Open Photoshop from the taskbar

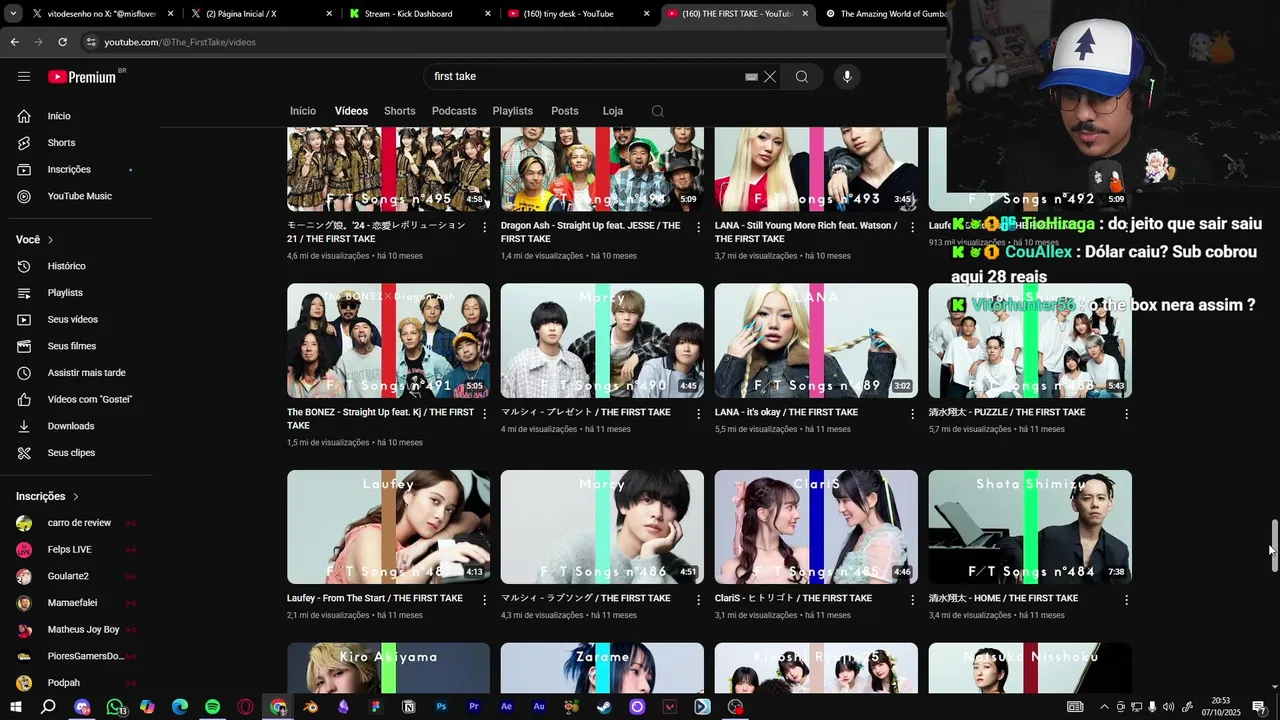pyautogui.click(x=441, y=707)
